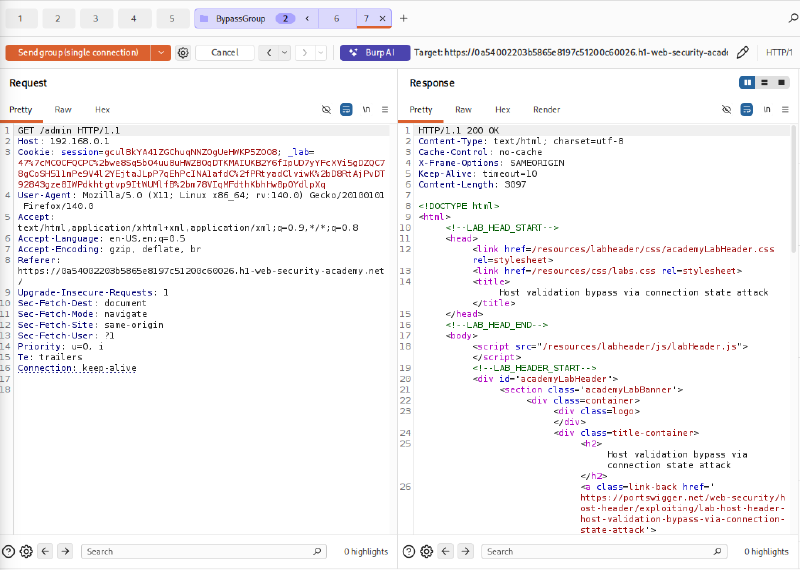Screen dimensions: 800x570
Task: Toggle hidden-eye icon in Response panel
Action: 727,109
